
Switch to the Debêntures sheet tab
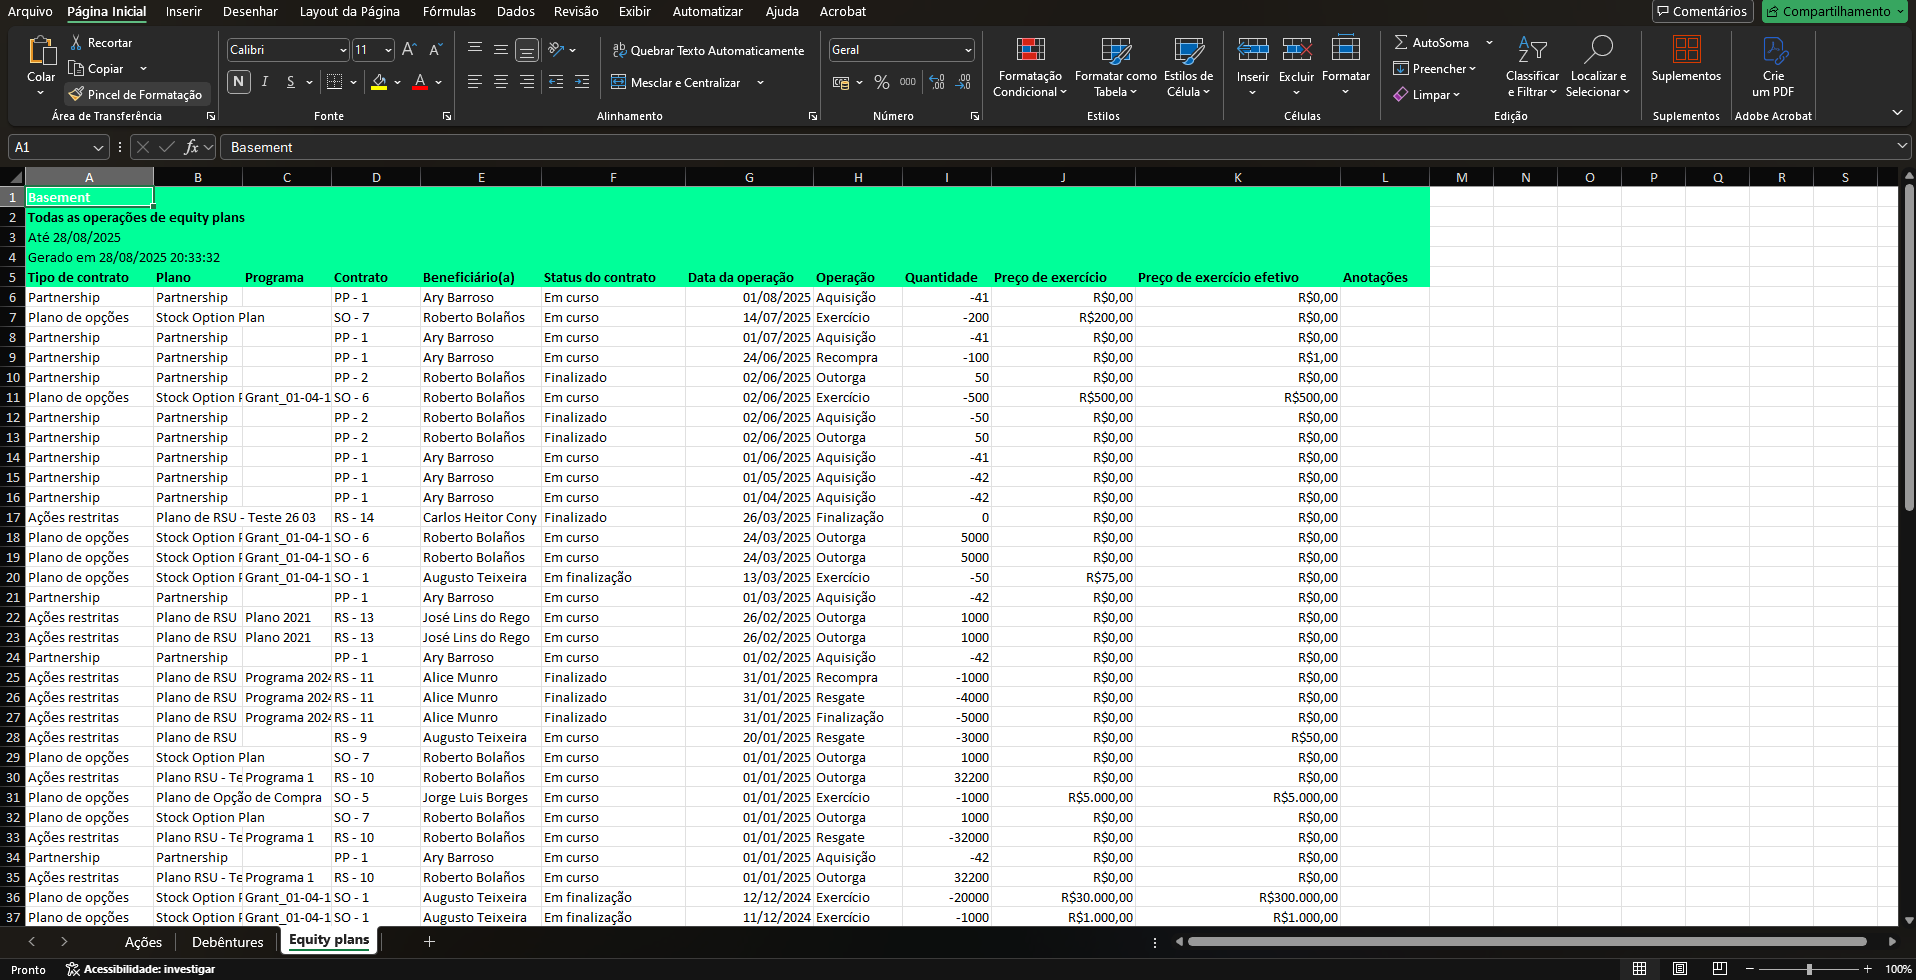tap(227, 942)
